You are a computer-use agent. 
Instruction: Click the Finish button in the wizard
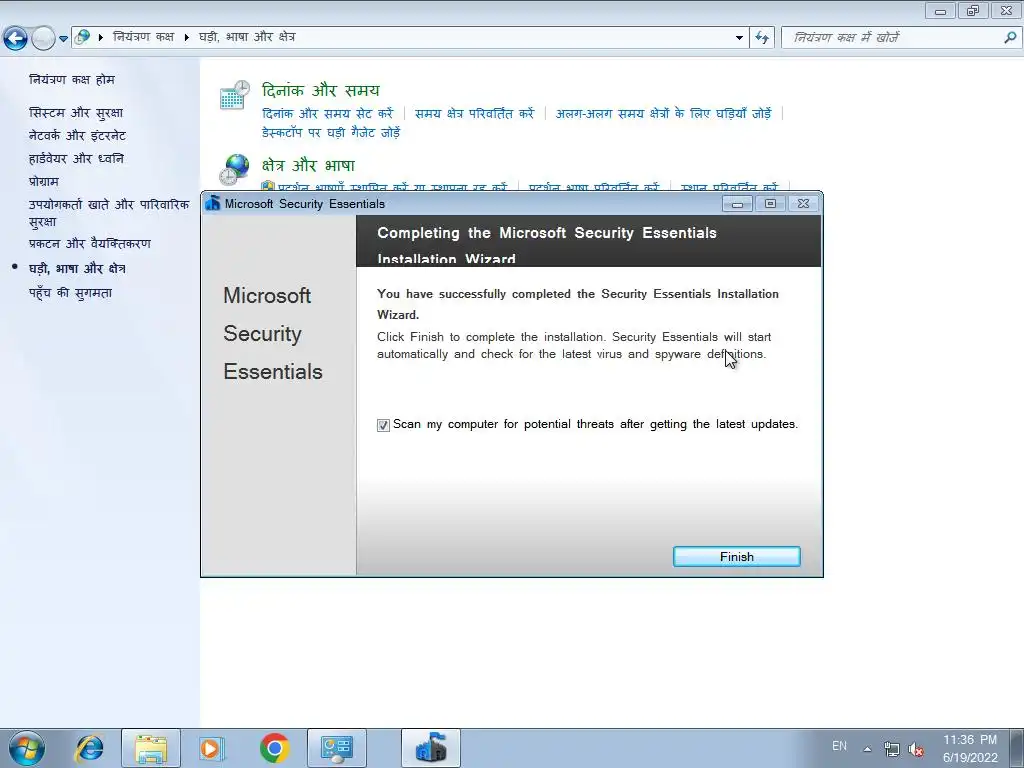tap(737, 556)
